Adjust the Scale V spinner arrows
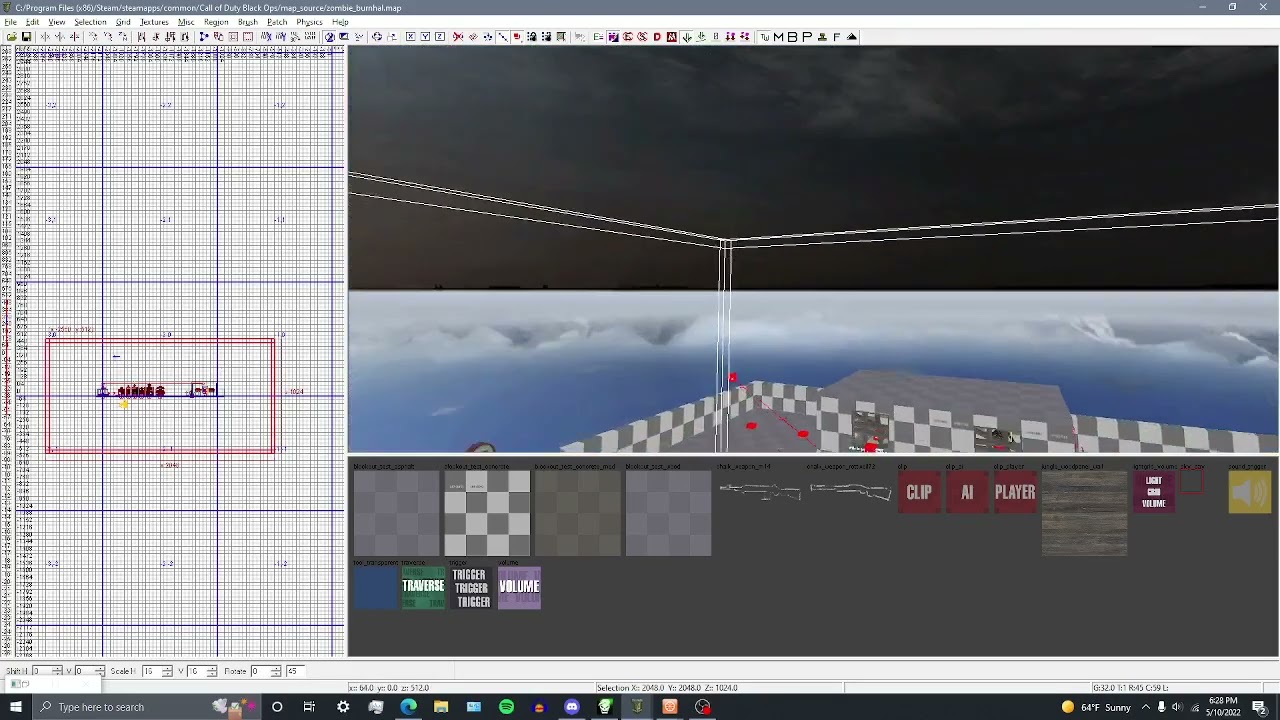Screen dimensions: 1280x720 pyautogui.click(x=212, y=671)
